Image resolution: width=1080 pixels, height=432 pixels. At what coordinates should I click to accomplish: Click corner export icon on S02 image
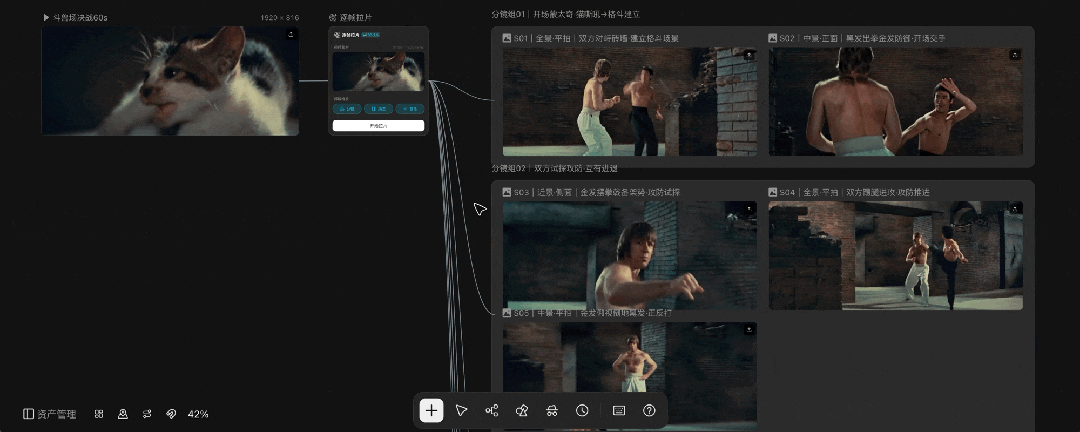[x=1015, y=54]
